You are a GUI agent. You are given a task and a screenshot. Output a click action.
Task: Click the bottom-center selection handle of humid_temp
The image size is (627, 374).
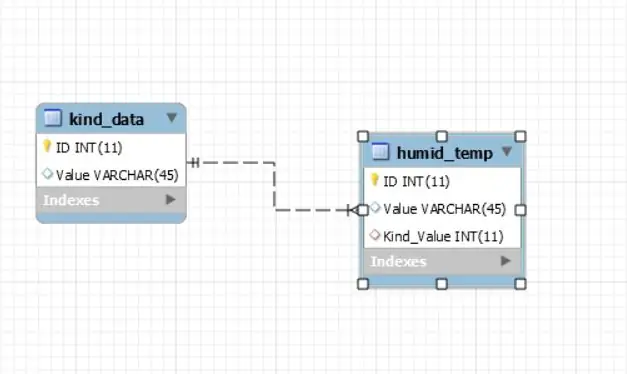441,284
